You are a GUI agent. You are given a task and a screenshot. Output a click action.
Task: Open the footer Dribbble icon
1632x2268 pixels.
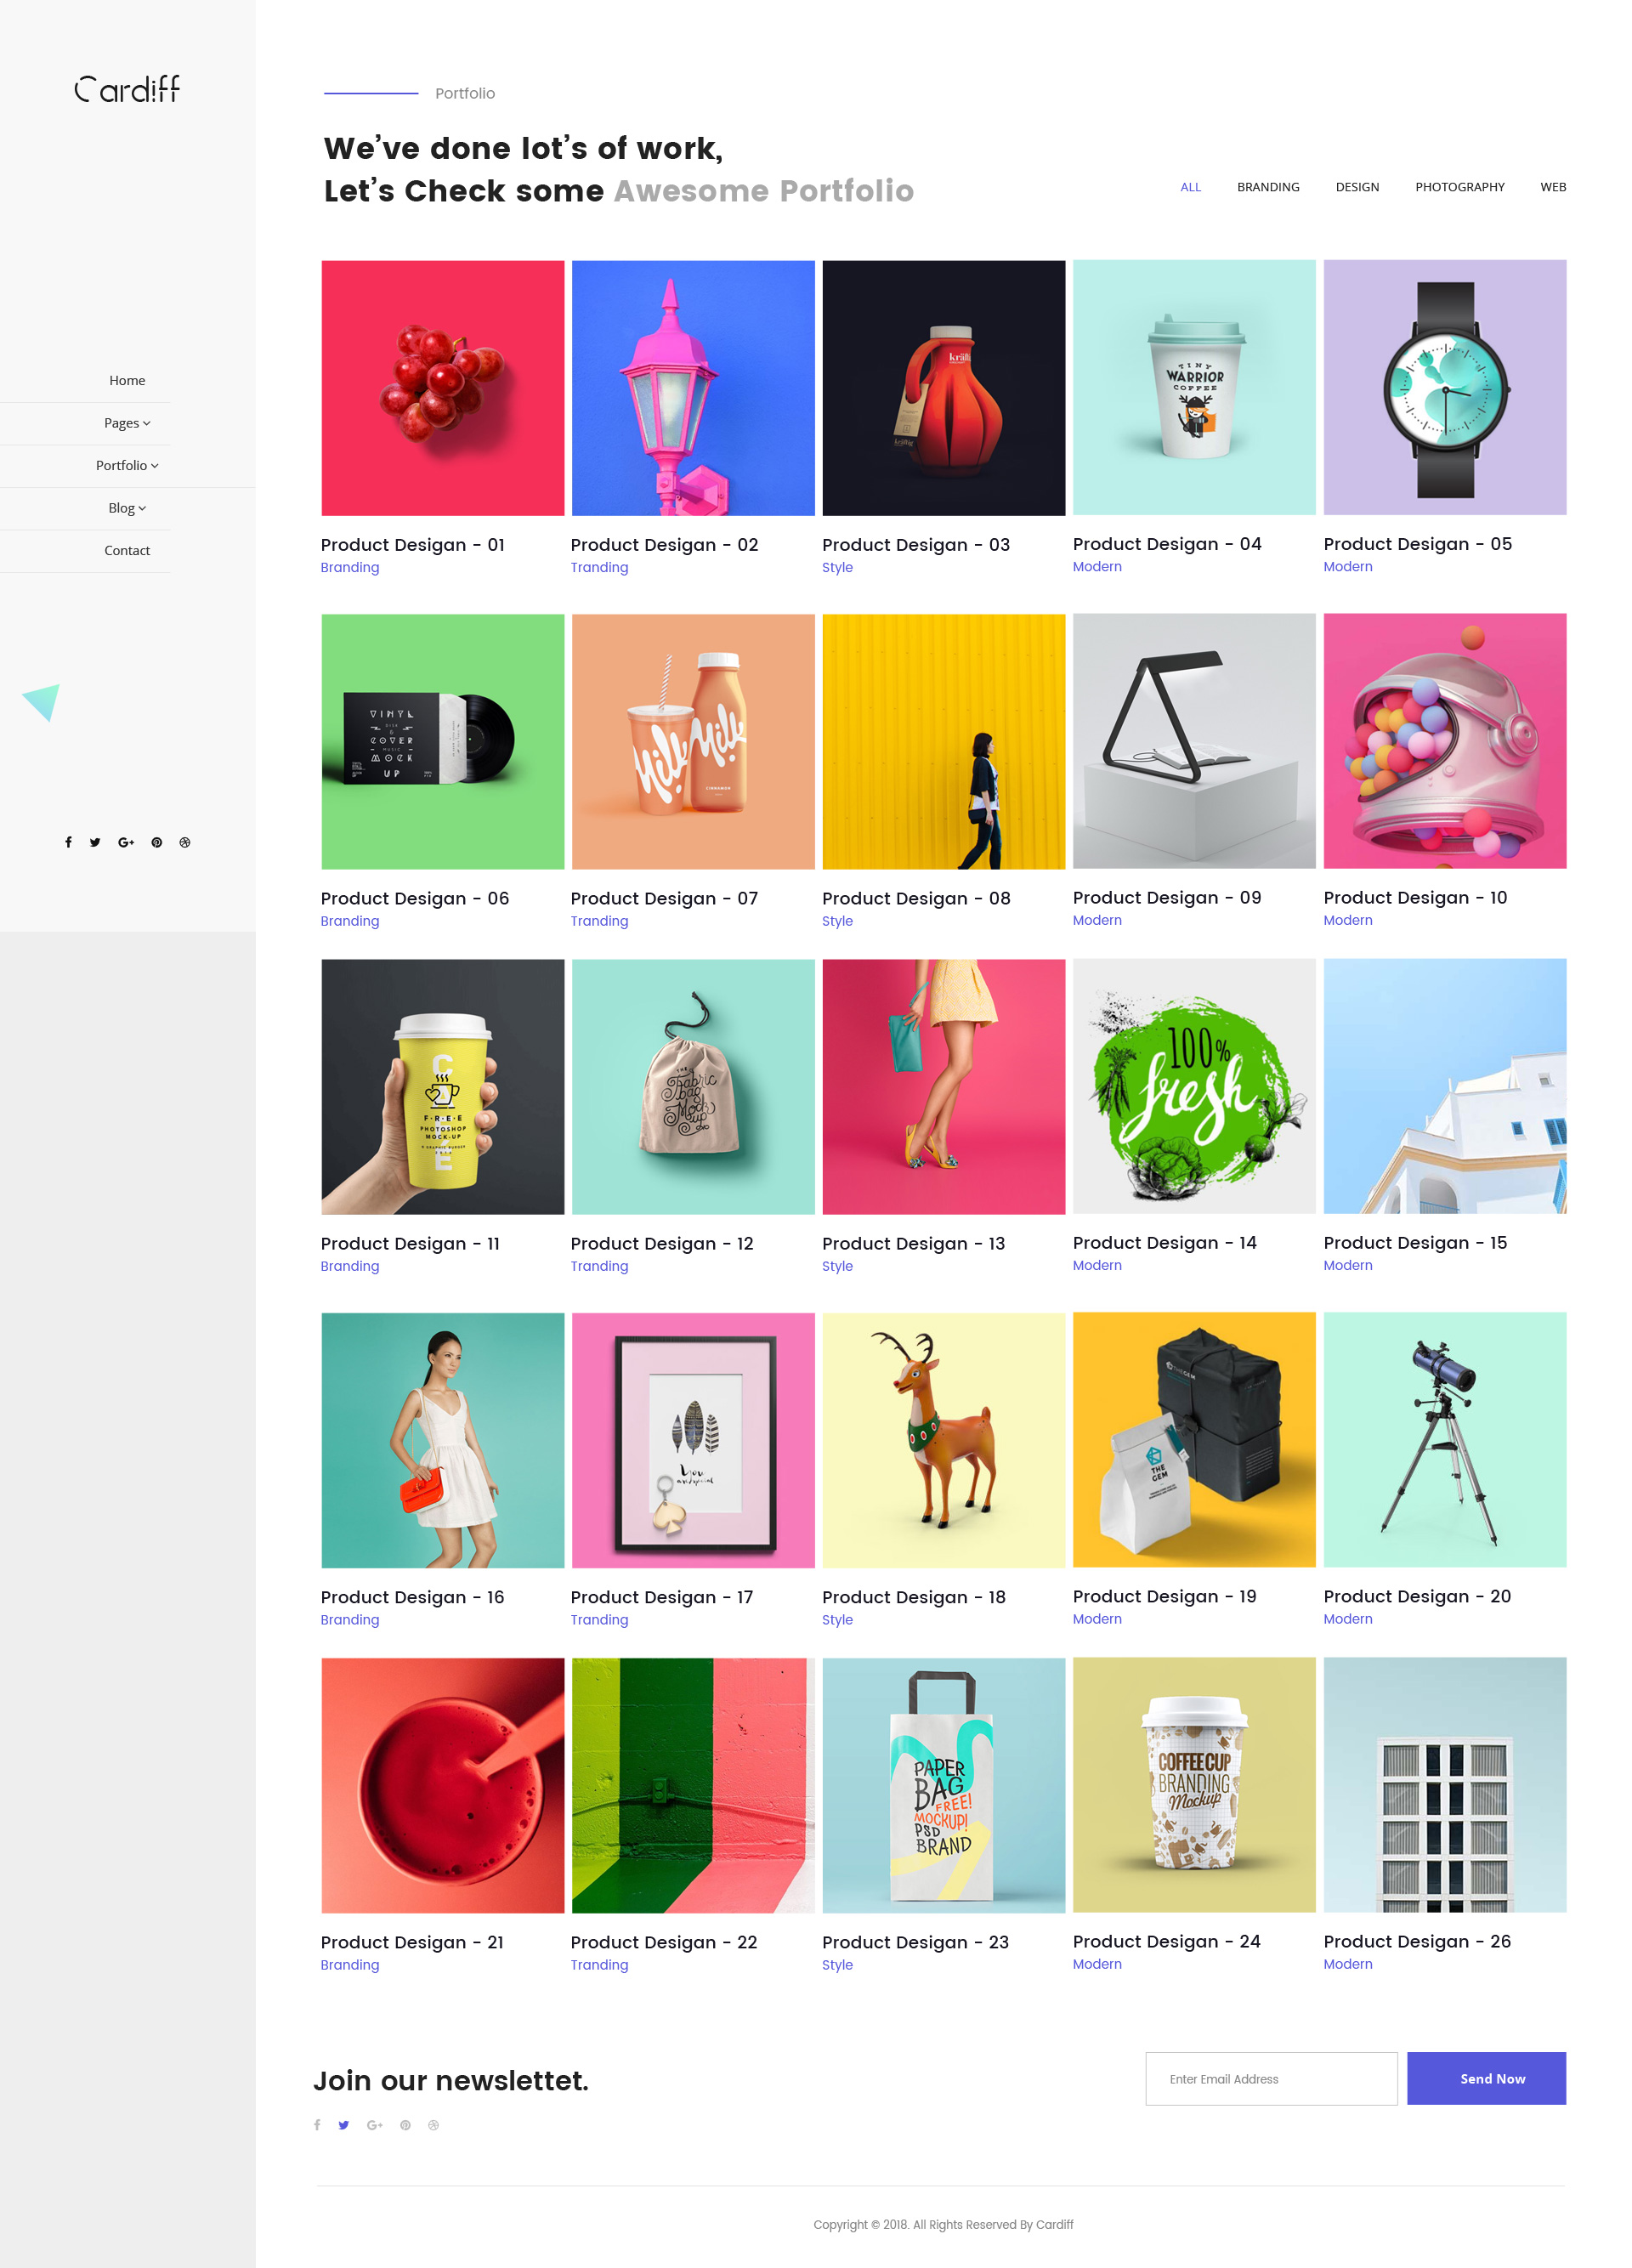click(x=433, y=2125)
